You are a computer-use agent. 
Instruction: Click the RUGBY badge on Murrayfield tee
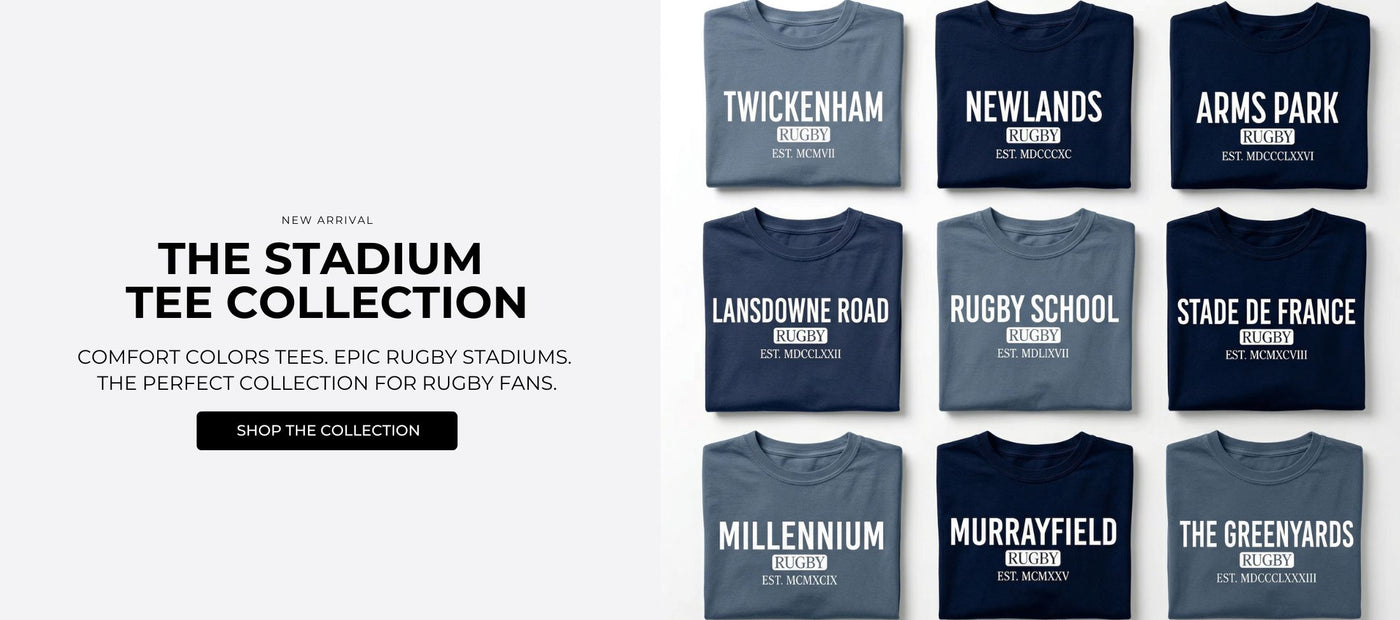pyautogui.click(x=1033, y=558)
